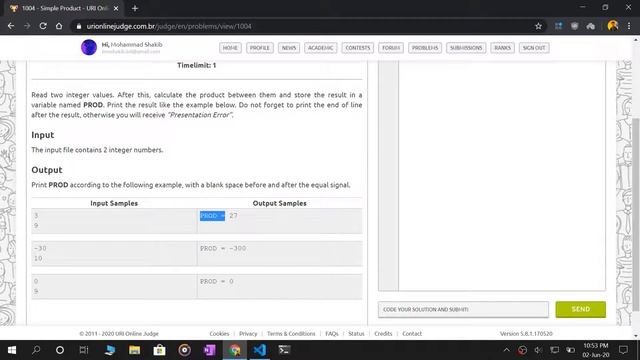This screenshot has width=640, height=360.
Task: Open the notification center icon
Action: coord(623,350)
